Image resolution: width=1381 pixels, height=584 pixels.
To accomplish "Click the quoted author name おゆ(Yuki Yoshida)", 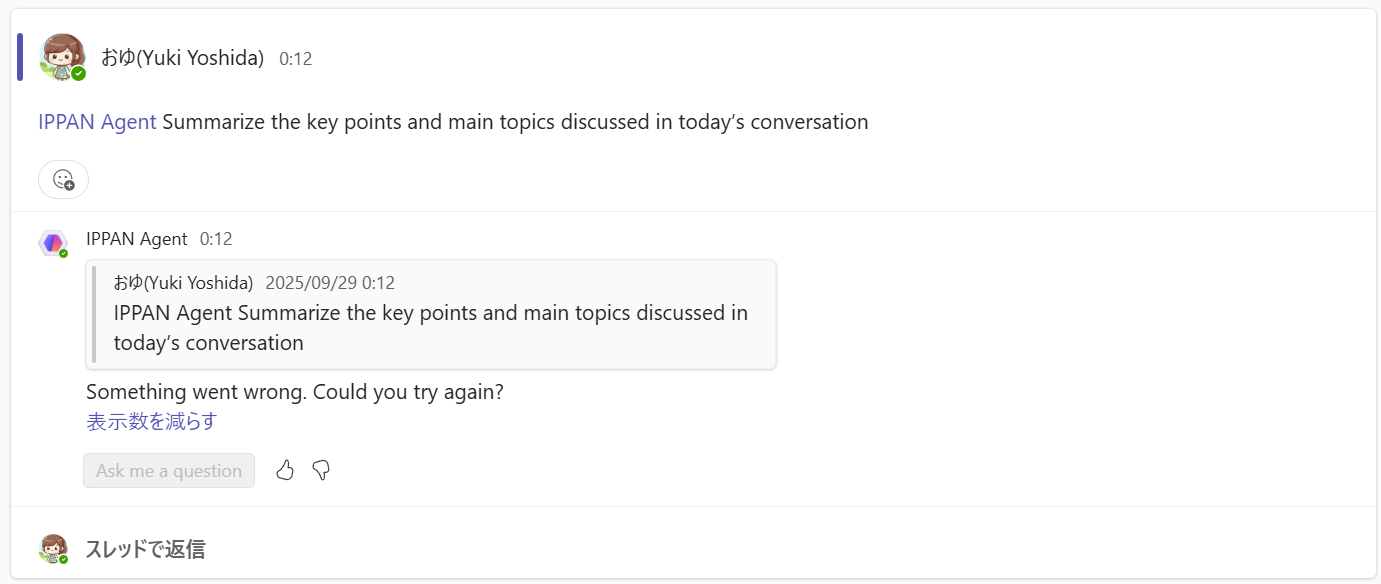I will [183, 283].
